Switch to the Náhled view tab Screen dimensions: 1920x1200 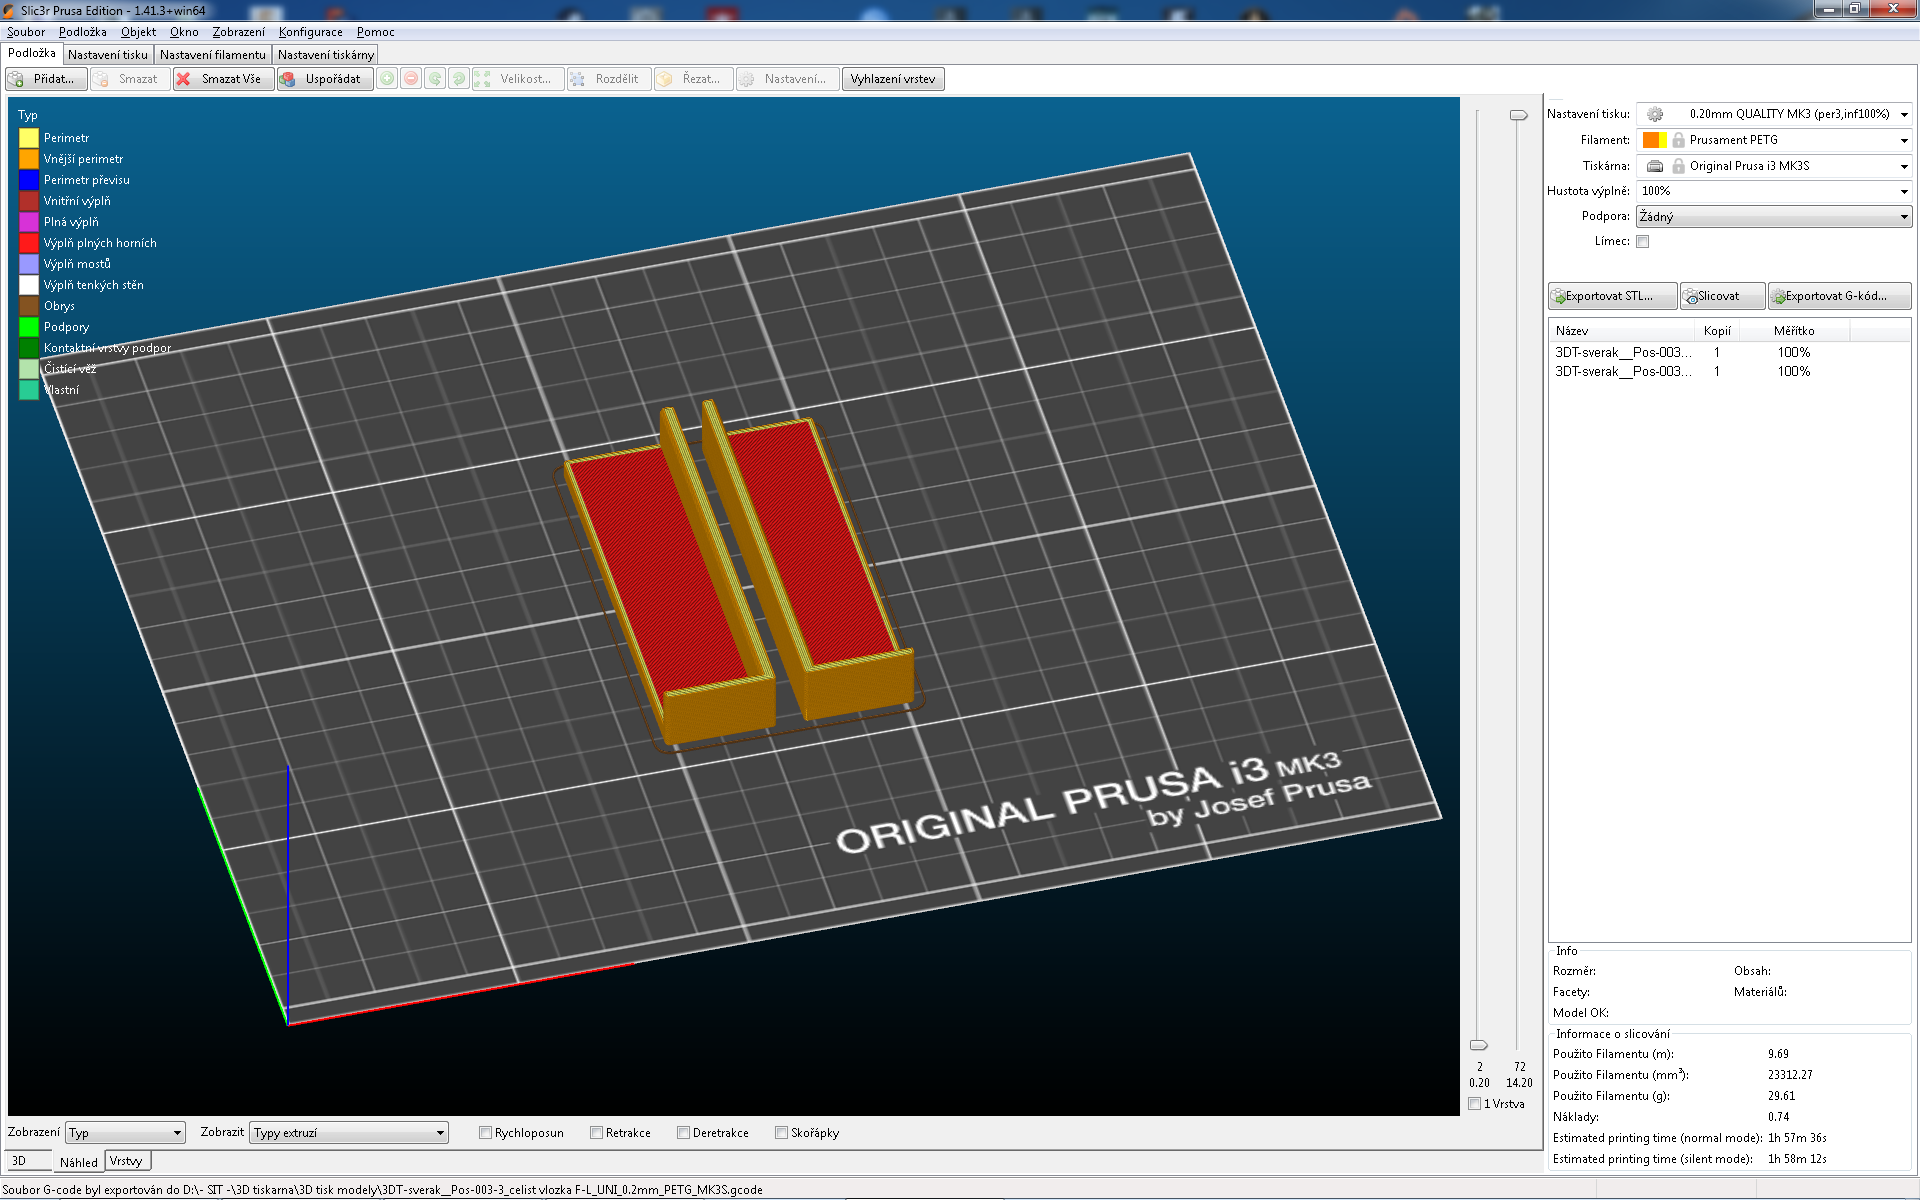pos(78,1162)
